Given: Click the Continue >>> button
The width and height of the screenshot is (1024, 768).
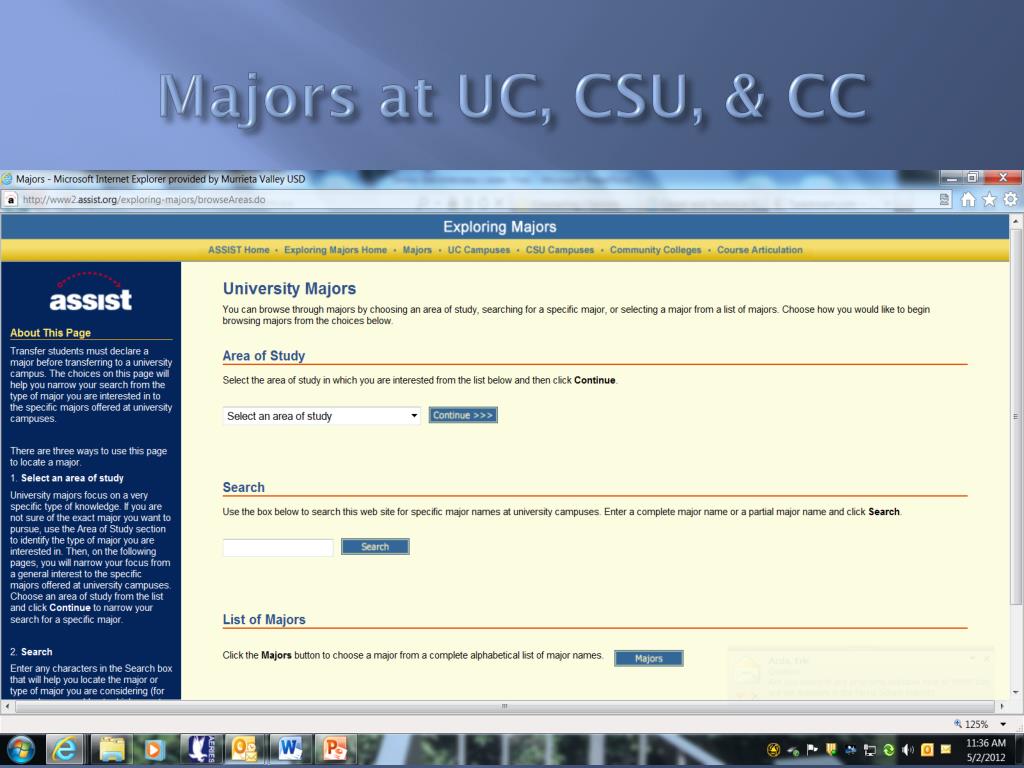Looking at the screenshot, I should tap(463, 415).
